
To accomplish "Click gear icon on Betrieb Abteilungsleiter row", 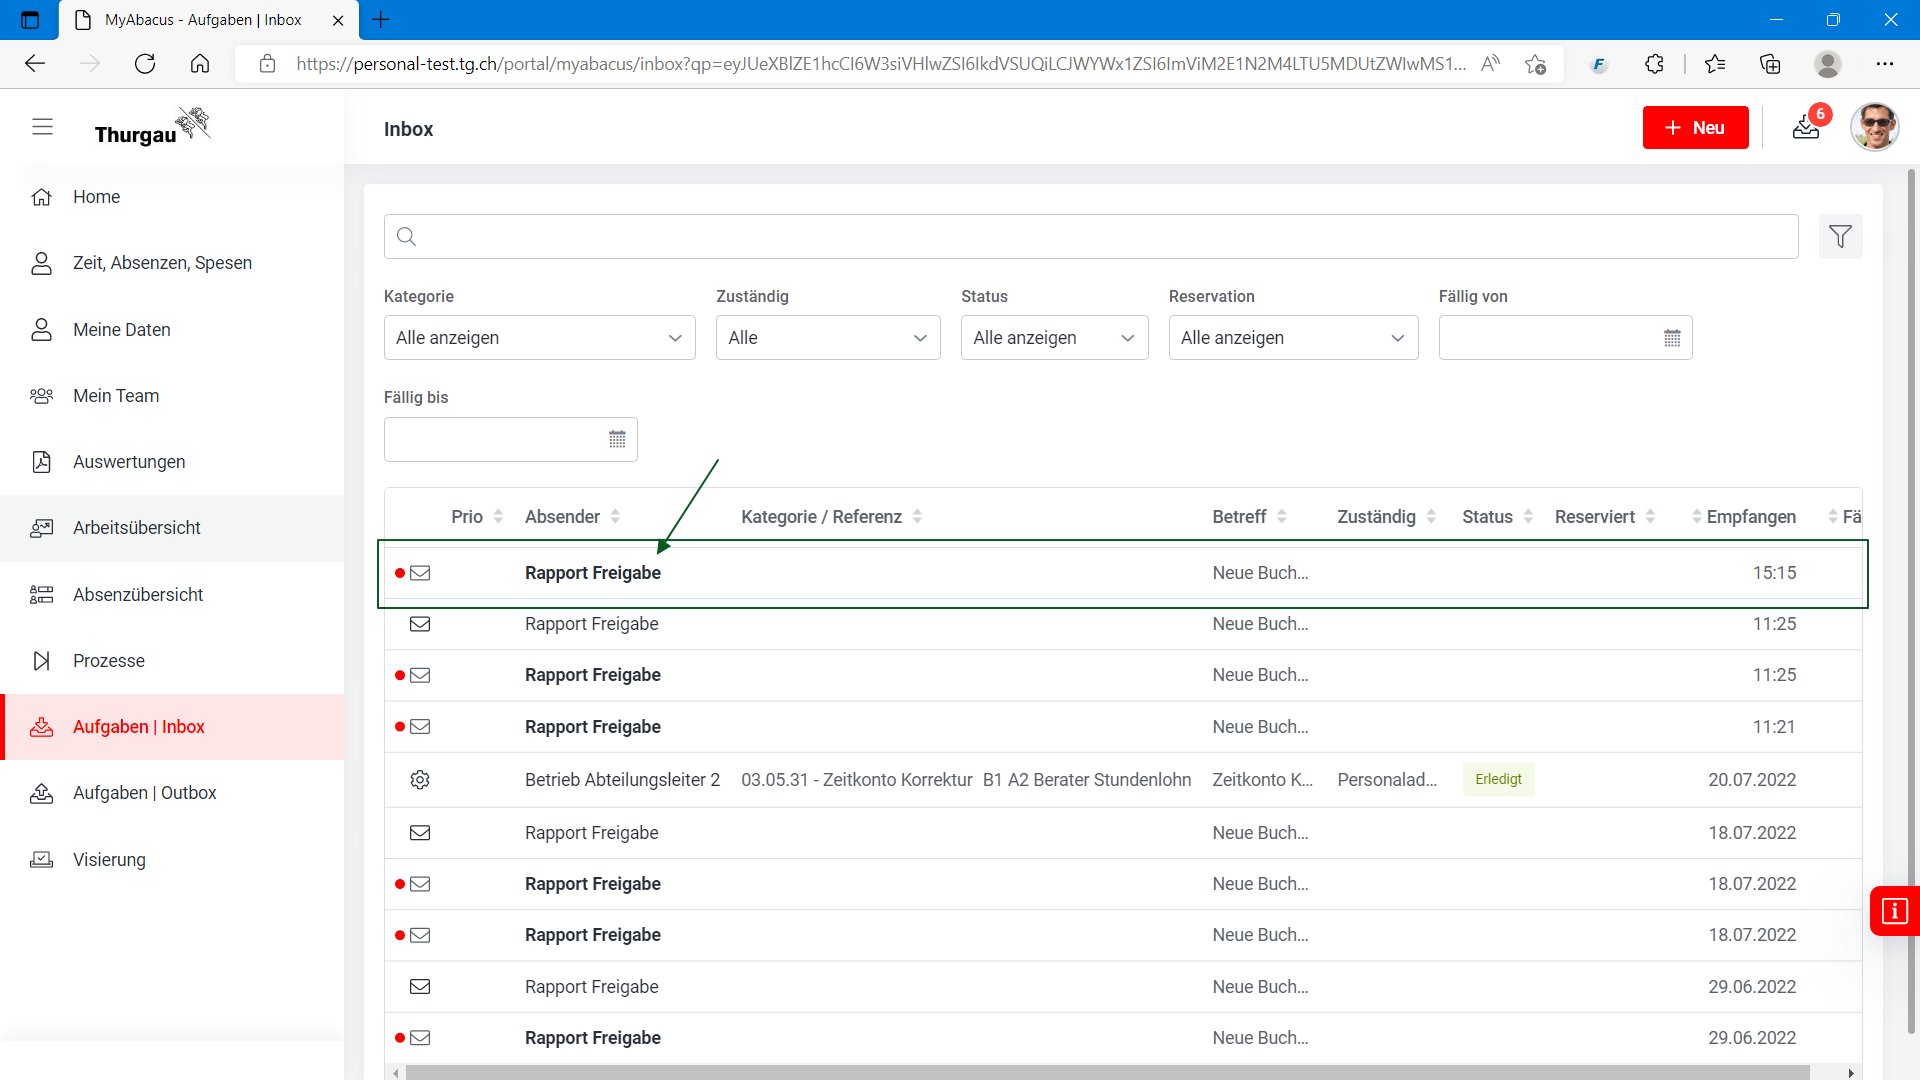I will (x=420, y=780).
